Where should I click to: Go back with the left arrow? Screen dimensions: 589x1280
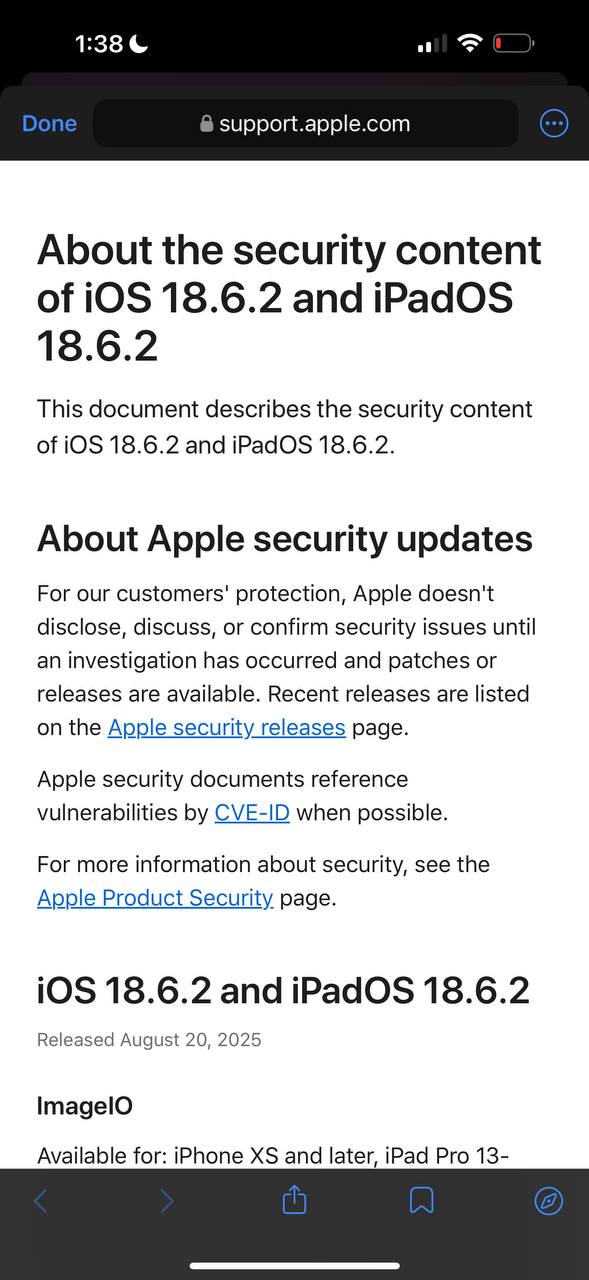coord(41,1201)
